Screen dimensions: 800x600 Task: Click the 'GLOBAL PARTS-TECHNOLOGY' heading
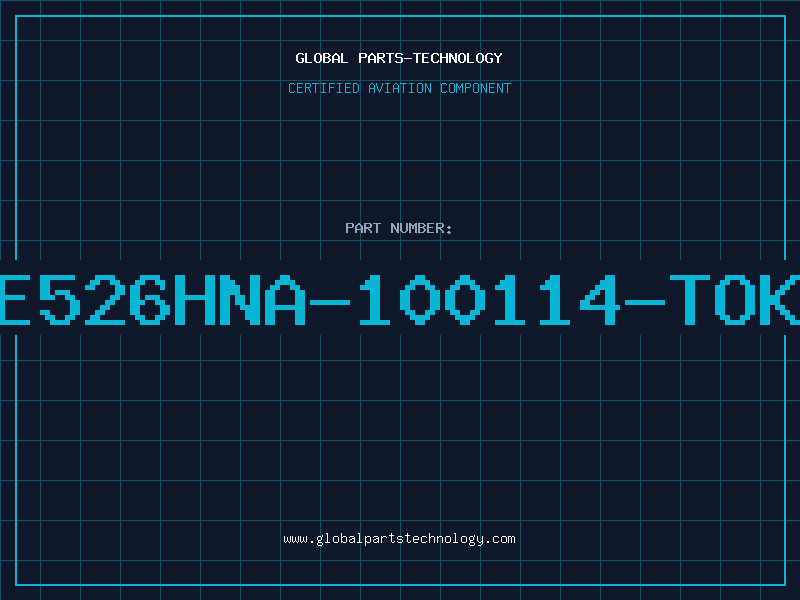point(399,58)
